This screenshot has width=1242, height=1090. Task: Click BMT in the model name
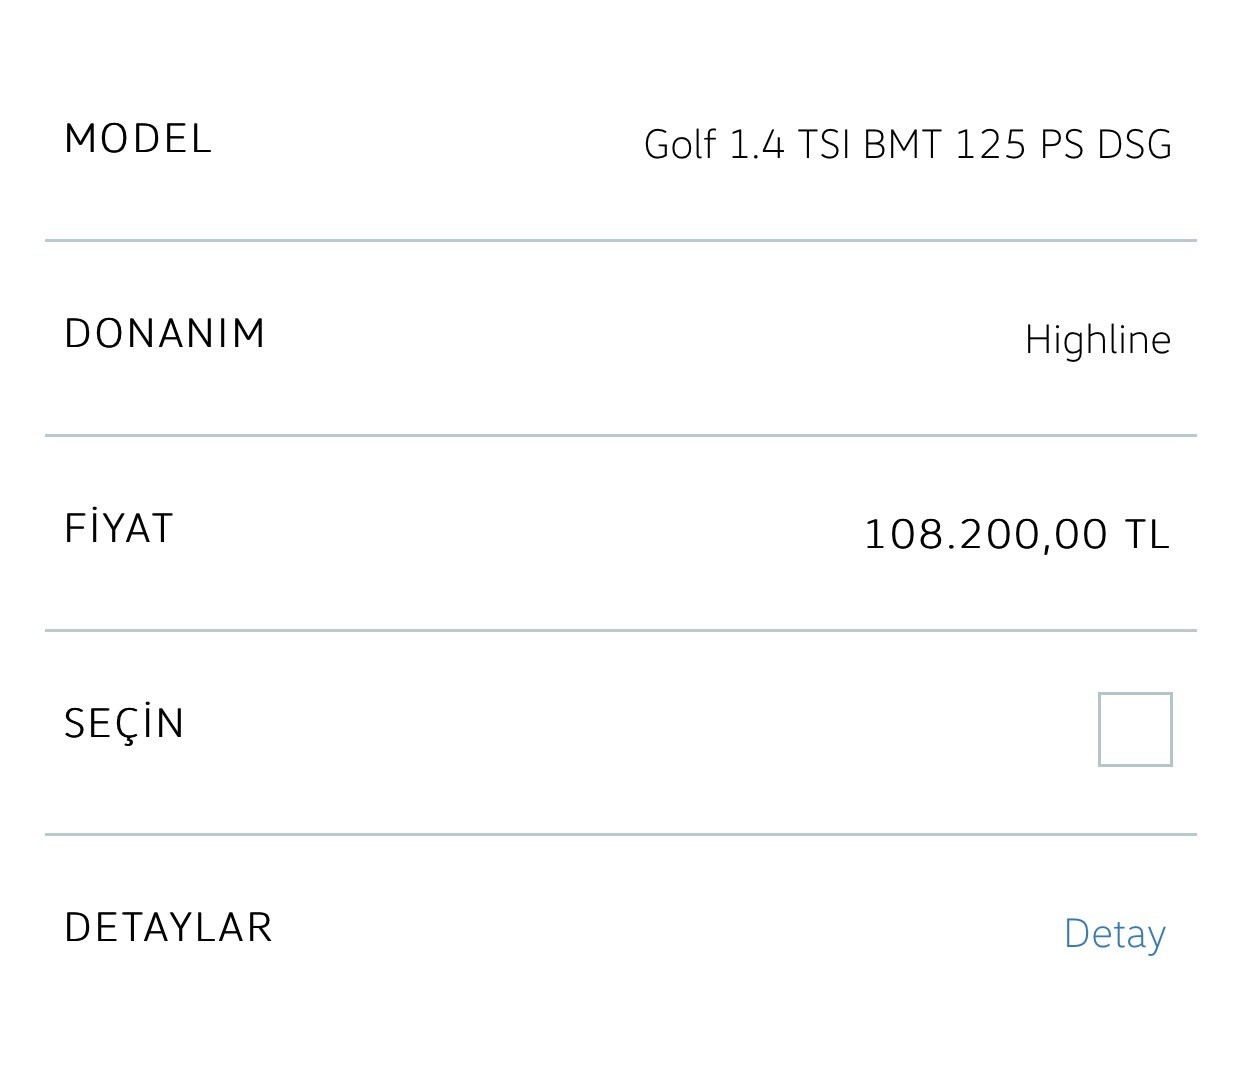[x=903, y=145]
